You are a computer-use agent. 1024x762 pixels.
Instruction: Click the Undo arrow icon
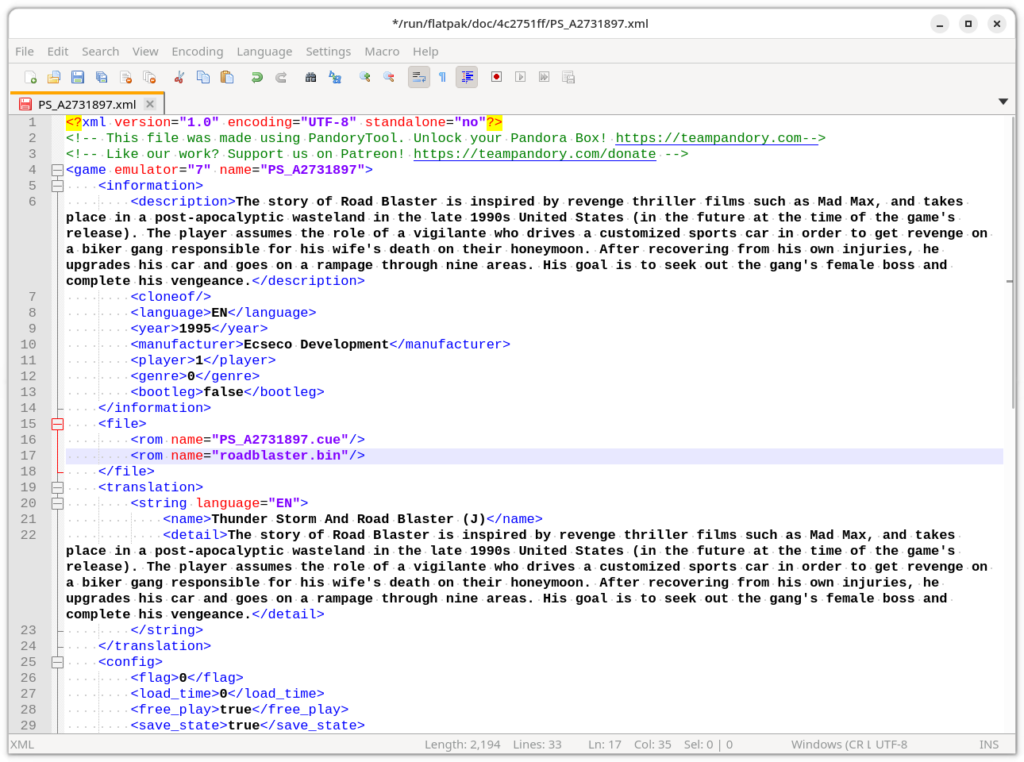[x=257, y=77]
